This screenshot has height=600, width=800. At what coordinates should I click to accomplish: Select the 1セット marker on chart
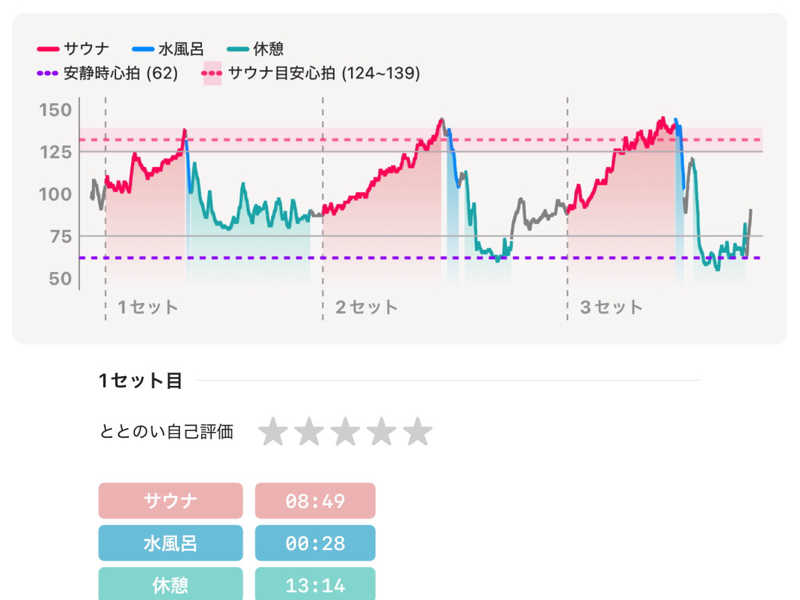click(147, 307)
